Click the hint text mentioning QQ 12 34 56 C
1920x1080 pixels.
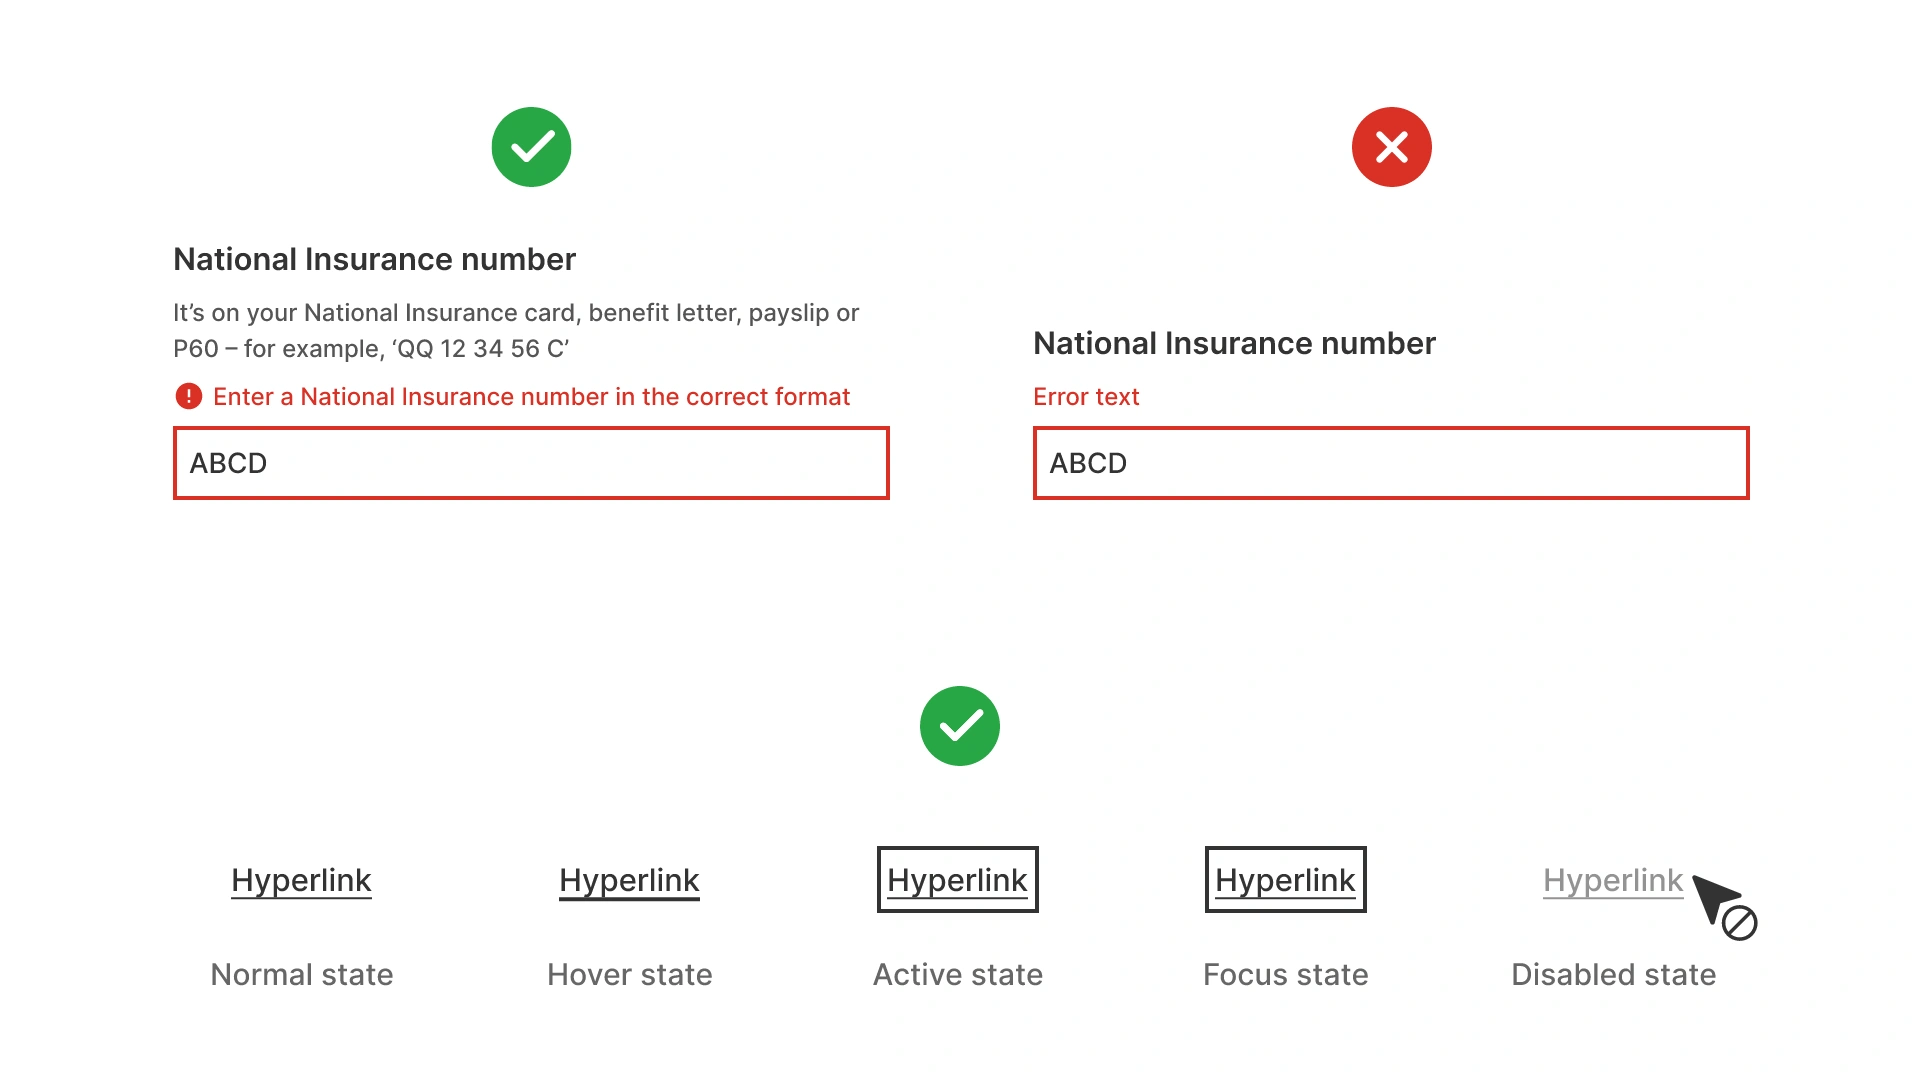[x=516, y=331]
